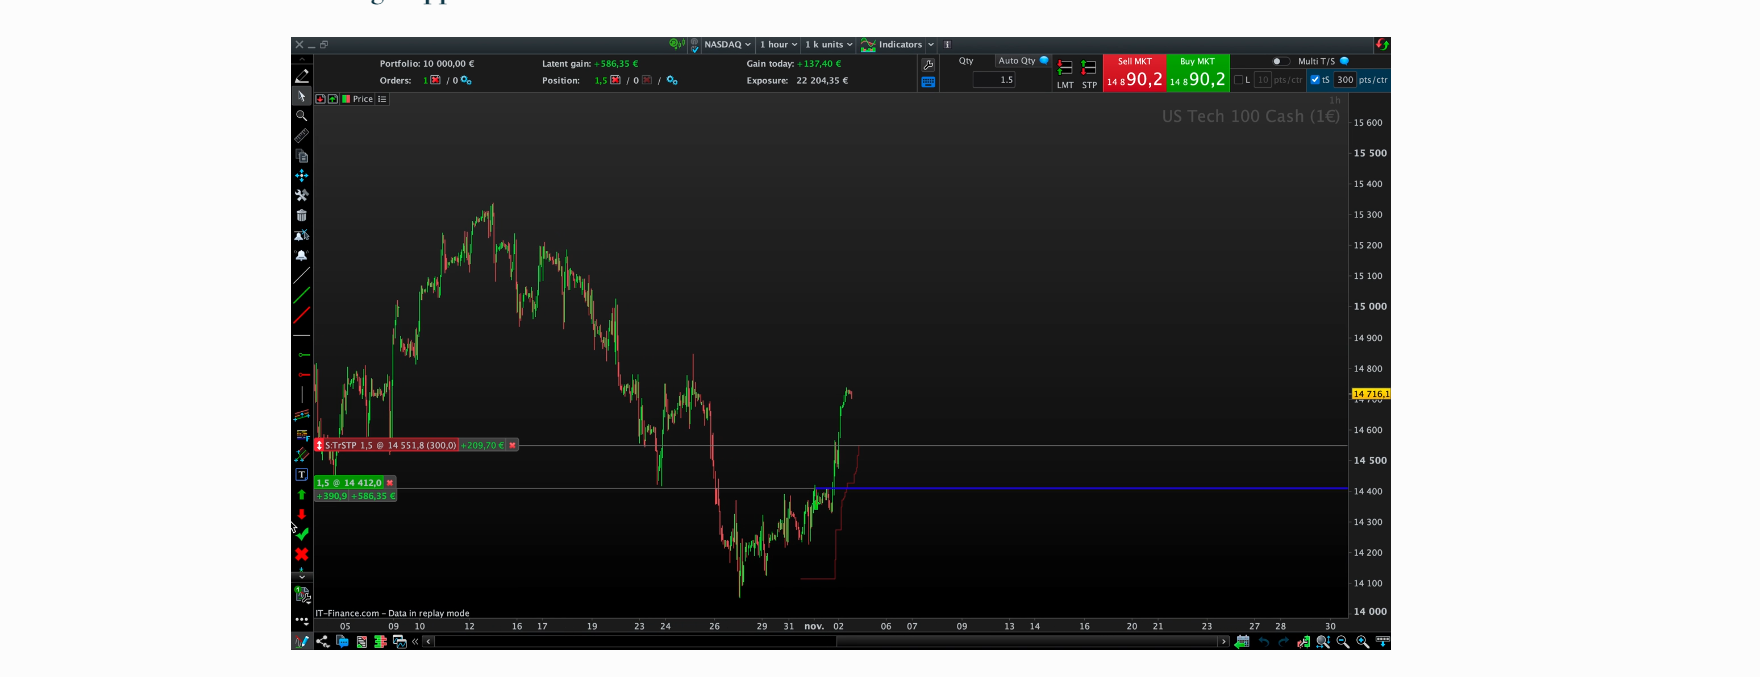Click the red down arrow price panel button
Viewport: 1760px width, 677px height.
point(320,99)
